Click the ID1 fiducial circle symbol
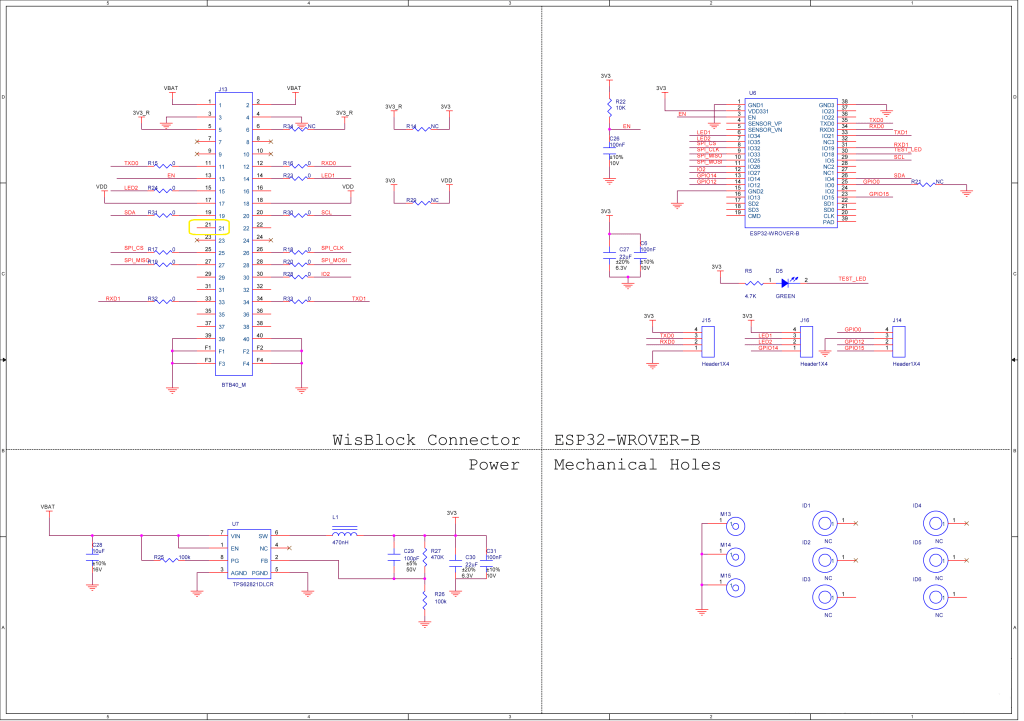The height and width of the screenshot is (721, 1024). click(824, 522)
